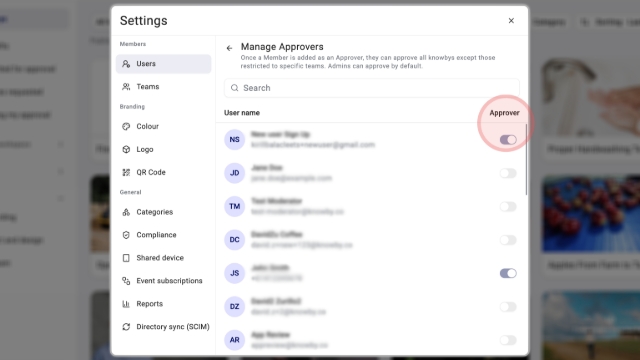Go back using the arrow beside Manage Approvers
The image size is (640, 360).
coord(229,48)
